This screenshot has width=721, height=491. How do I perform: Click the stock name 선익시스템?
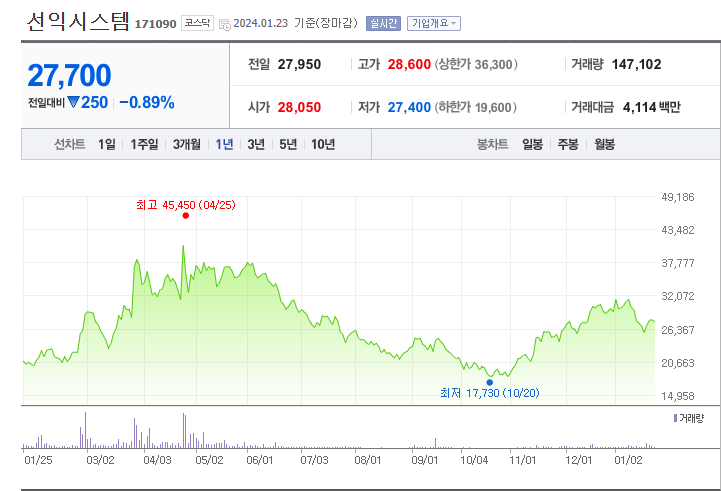(x=78, y=22)
